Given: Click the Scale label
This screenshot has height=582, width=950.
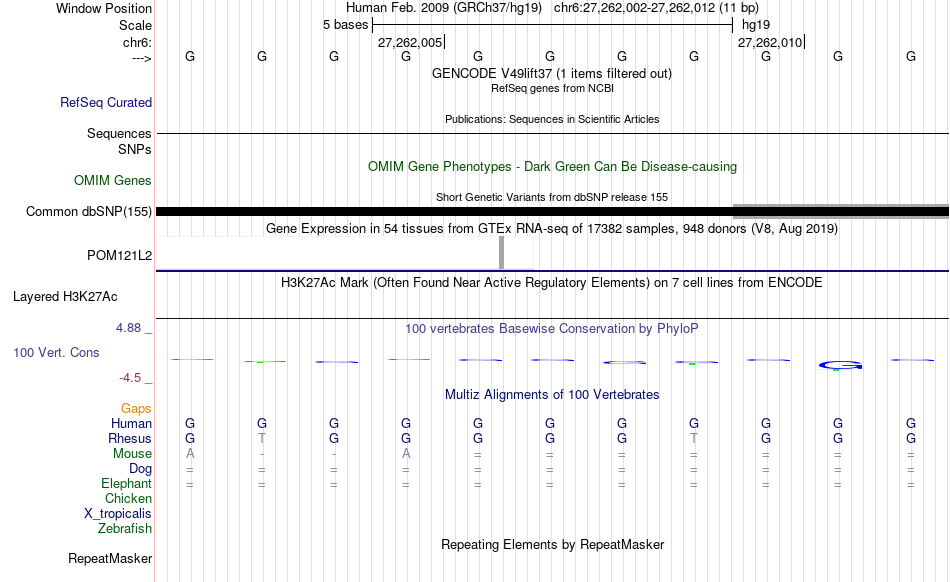Looking at the screenshot, I should 136,25.
